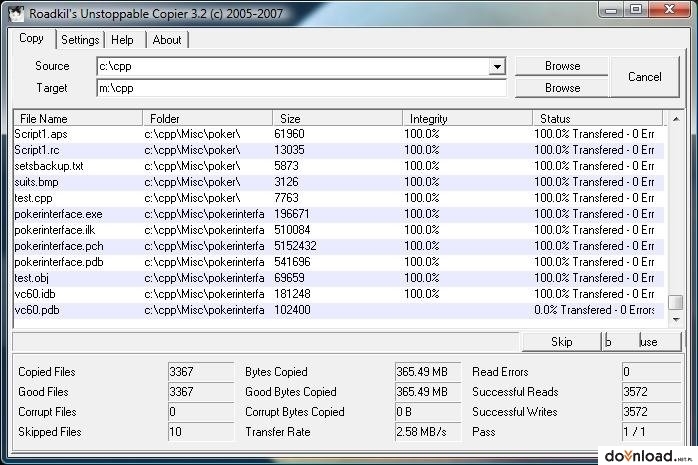
Task: Click the Corrupt Bytes Copied value 0 B
Action: [428, 412]
